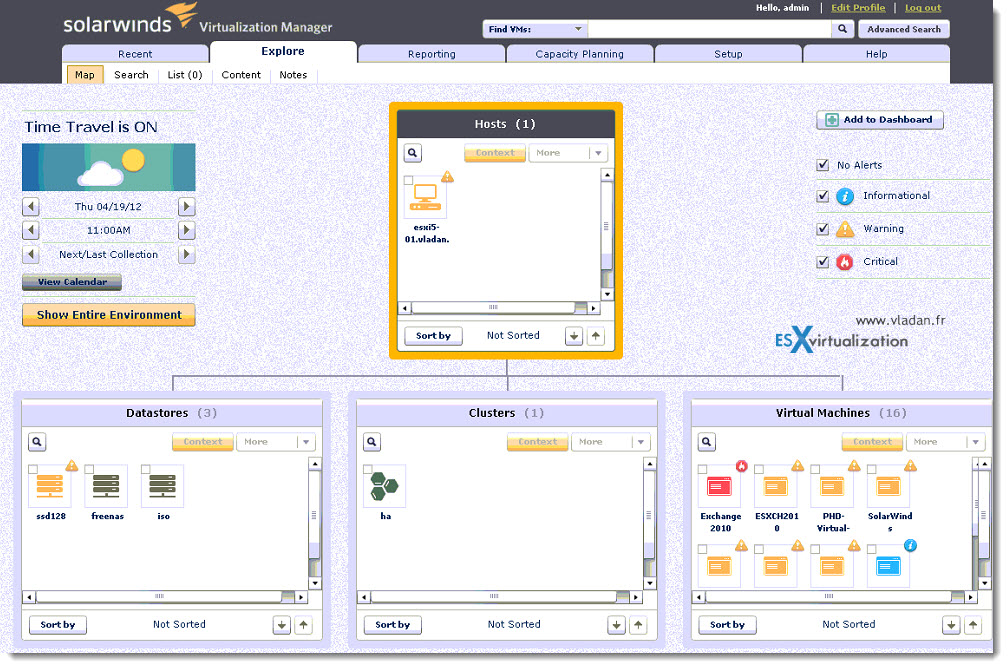Select the iso datastore icon
This screenshot has height=668, width=1008.
click(163, 485)
